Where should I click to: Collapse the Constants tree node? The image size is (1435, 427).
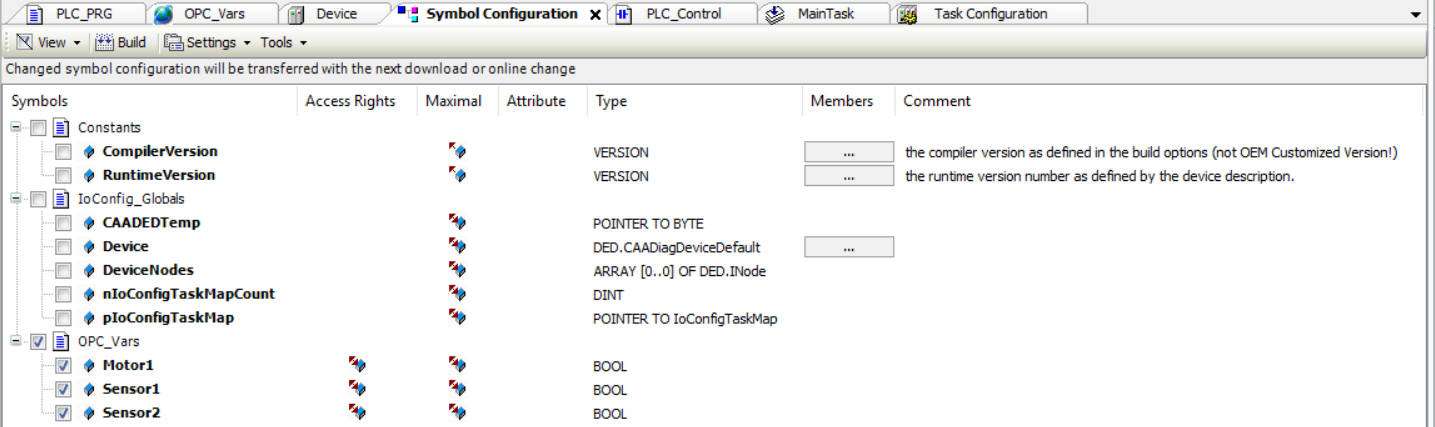pos(17,128)
